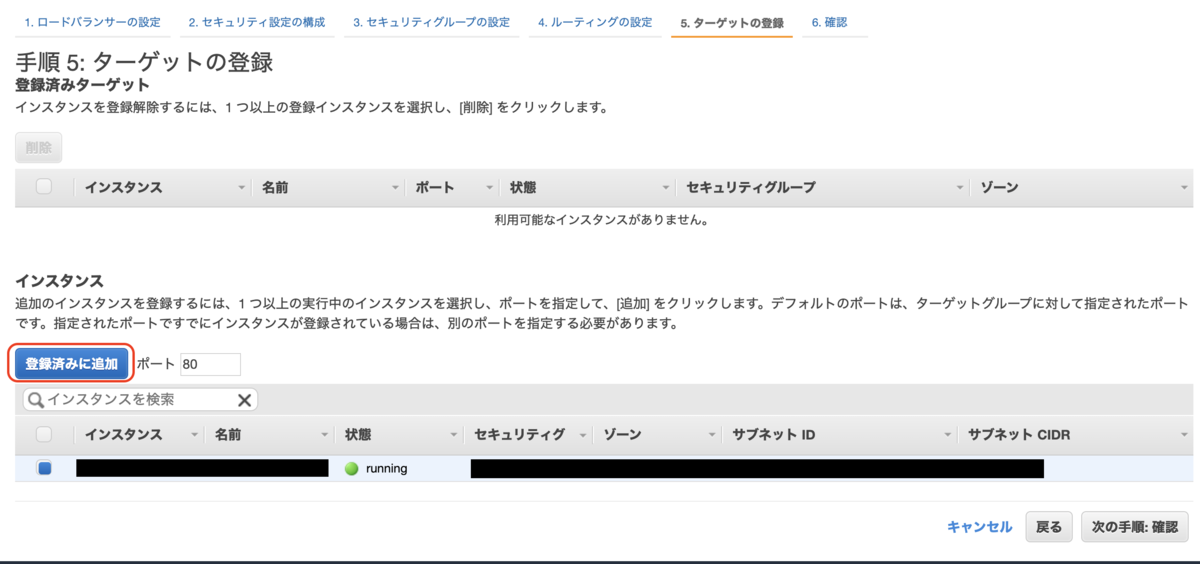Open インスタンス column menu in registered targets
Screen dimensions: 1200x564
(242, 188)
